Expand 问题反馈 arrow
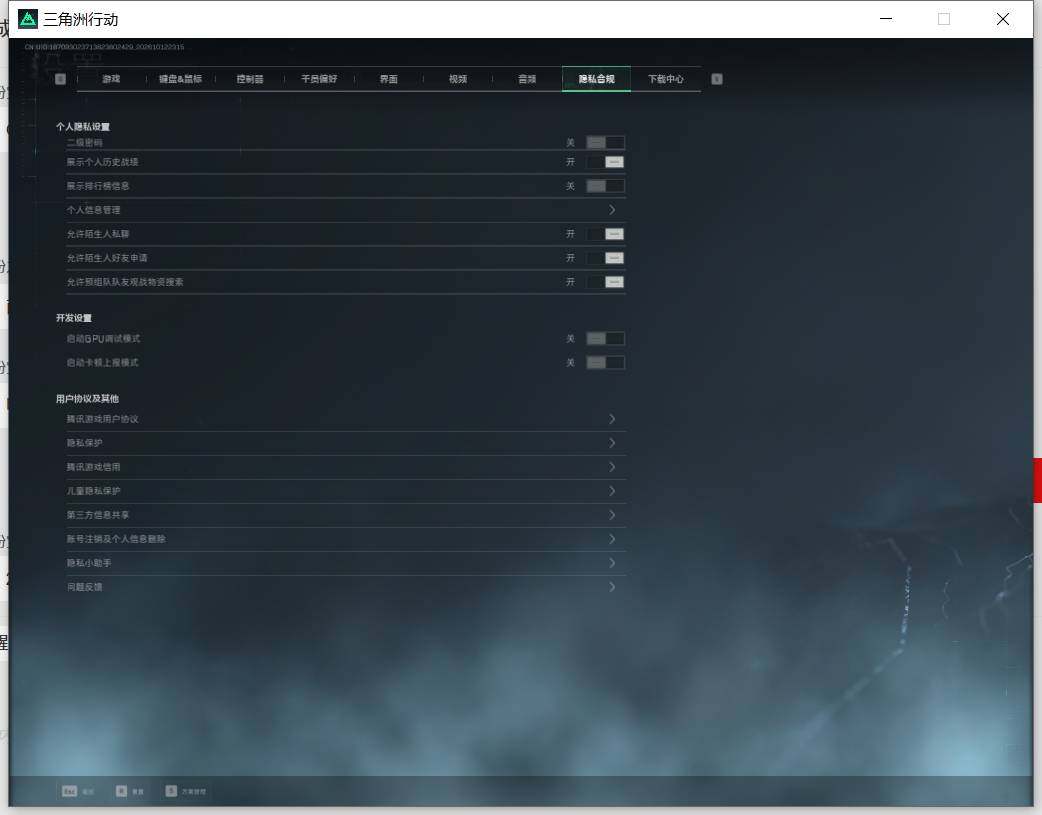Screen dimensions: 1042x815 click(612, 587)
